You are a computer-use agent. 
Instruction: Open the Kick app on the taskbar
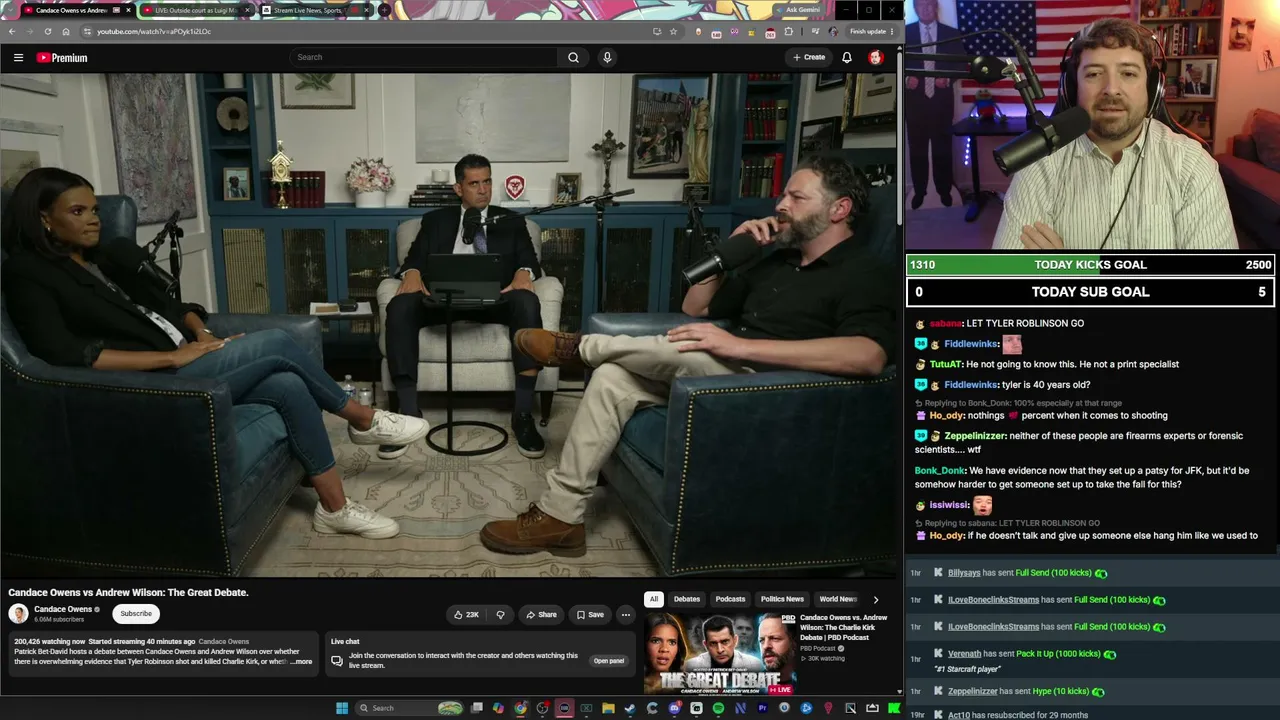coord(894,708)
